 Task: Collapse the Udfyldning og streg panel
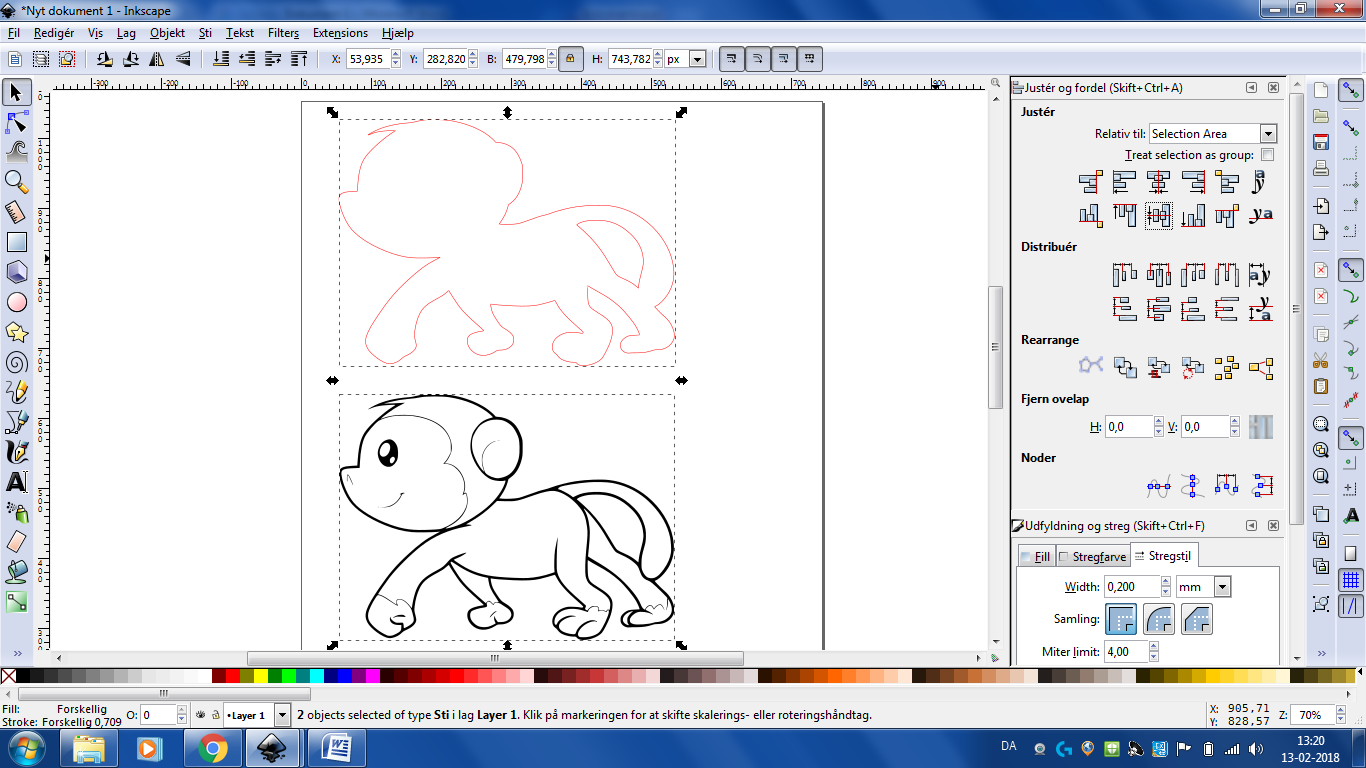click(1251, 526)
